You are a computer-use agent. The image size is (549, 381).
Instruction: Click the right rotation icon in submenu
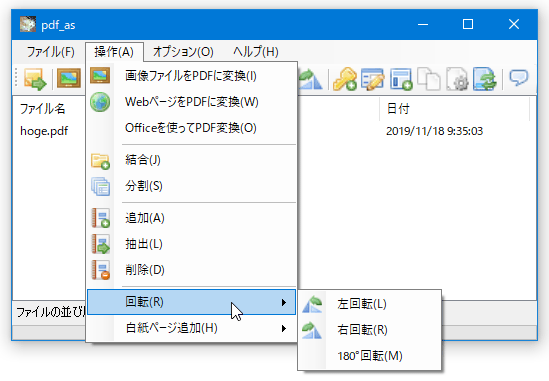[312, 330]
